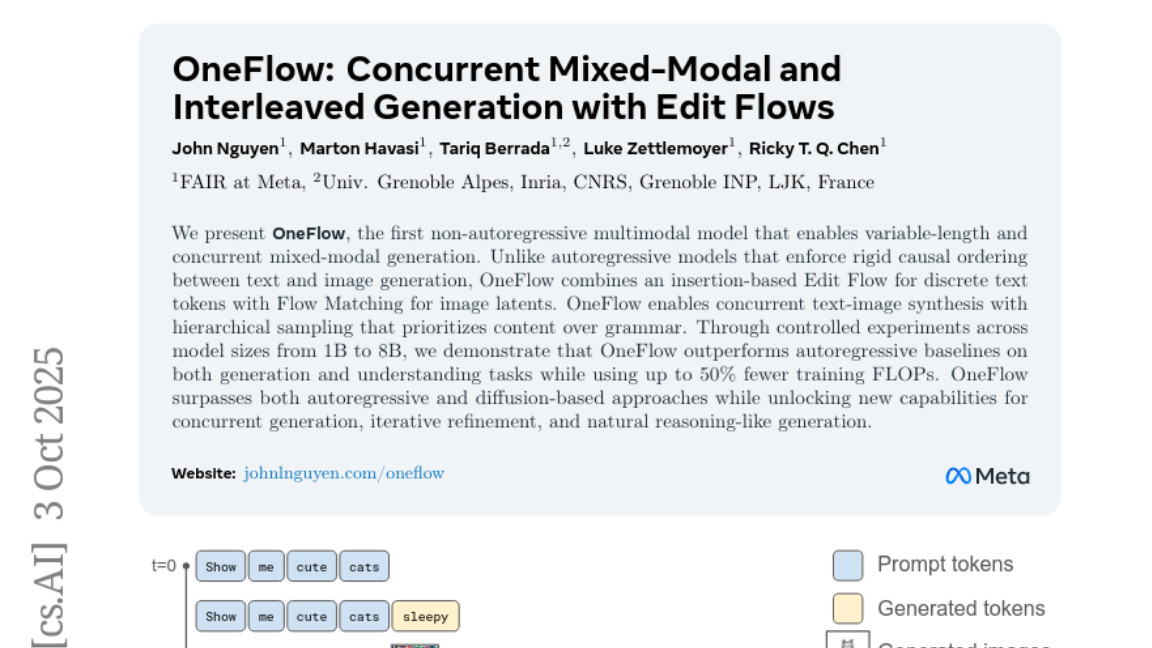Click author name Ricky T. Q. Chen

click(814, 149)
